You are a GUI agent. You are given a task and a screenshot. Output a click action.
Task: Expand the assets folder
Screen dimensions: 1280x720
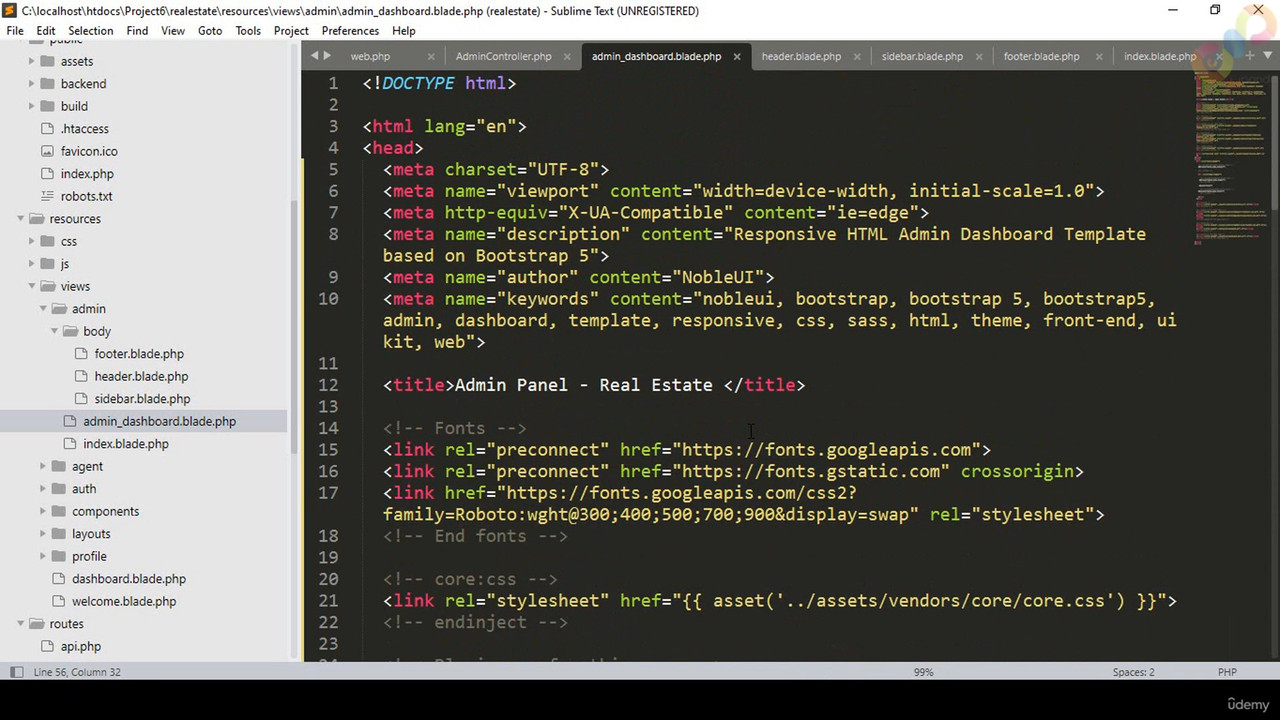[x=32, y=61]
